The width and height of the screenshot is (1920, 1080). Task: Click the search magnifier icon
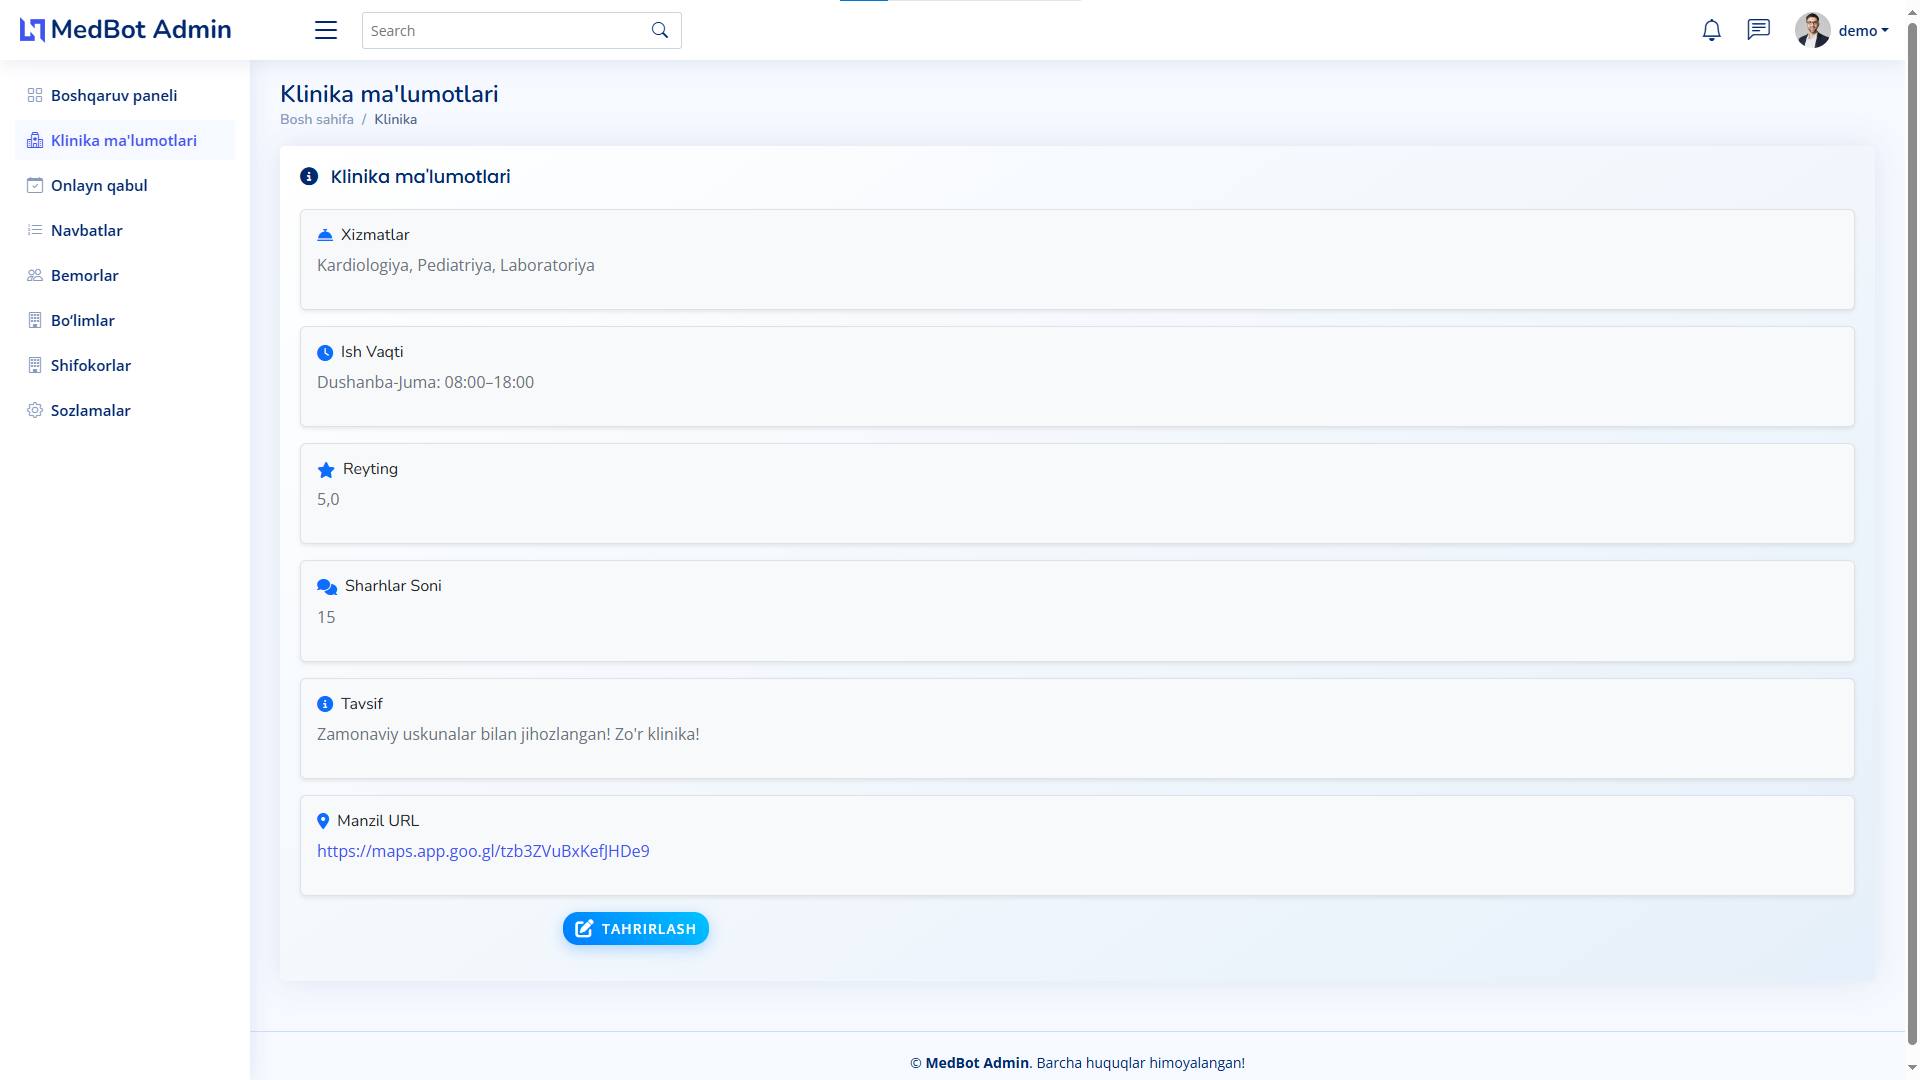pyautogui.click(x=660, y=30)
